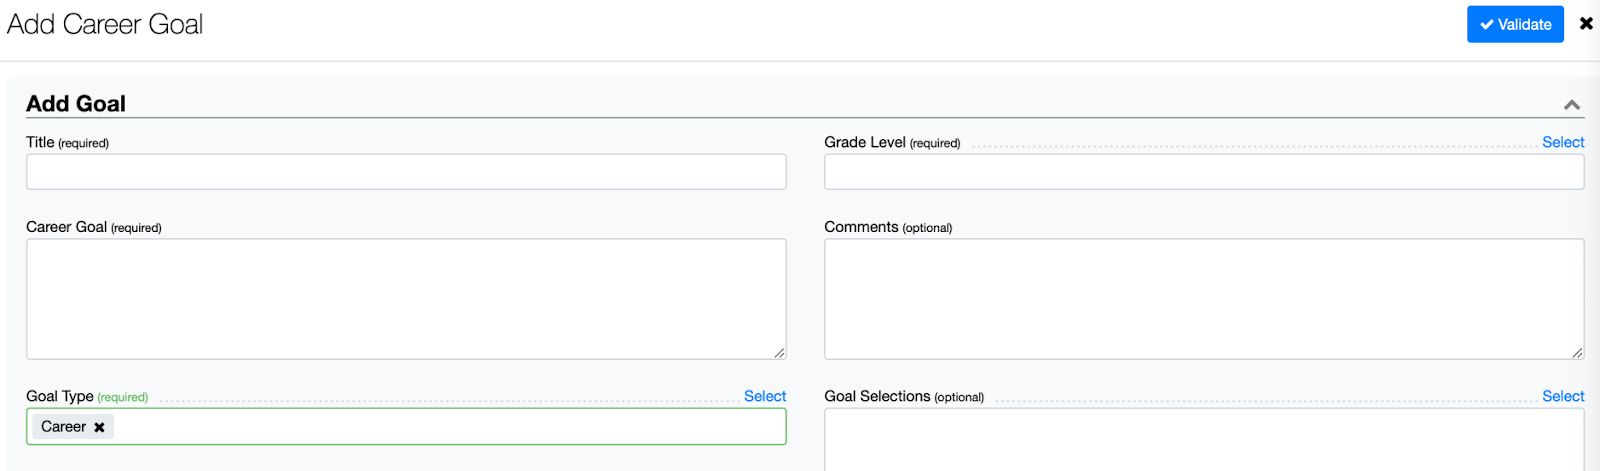Click empty area of Goal Type field
Screen dimensions: 1600x471
(450, 427)
